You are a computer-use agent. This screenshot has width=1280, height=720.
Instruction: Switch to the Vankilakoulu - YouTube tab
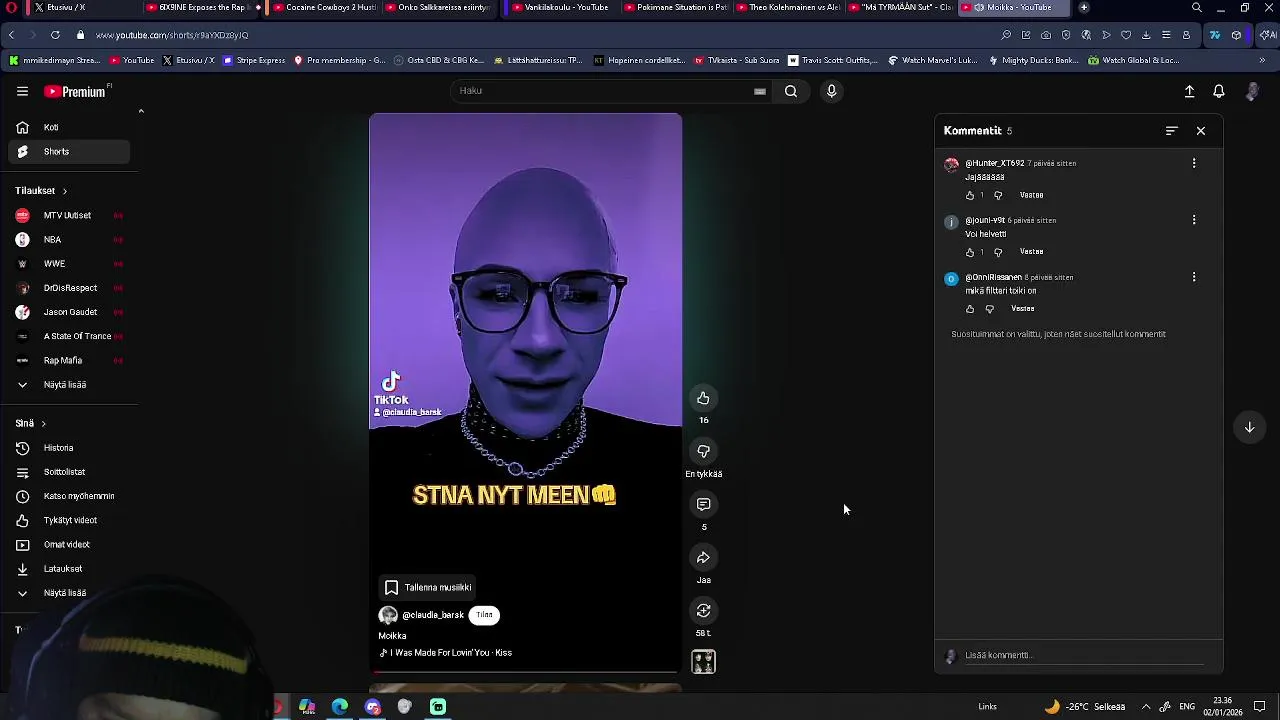560,8
